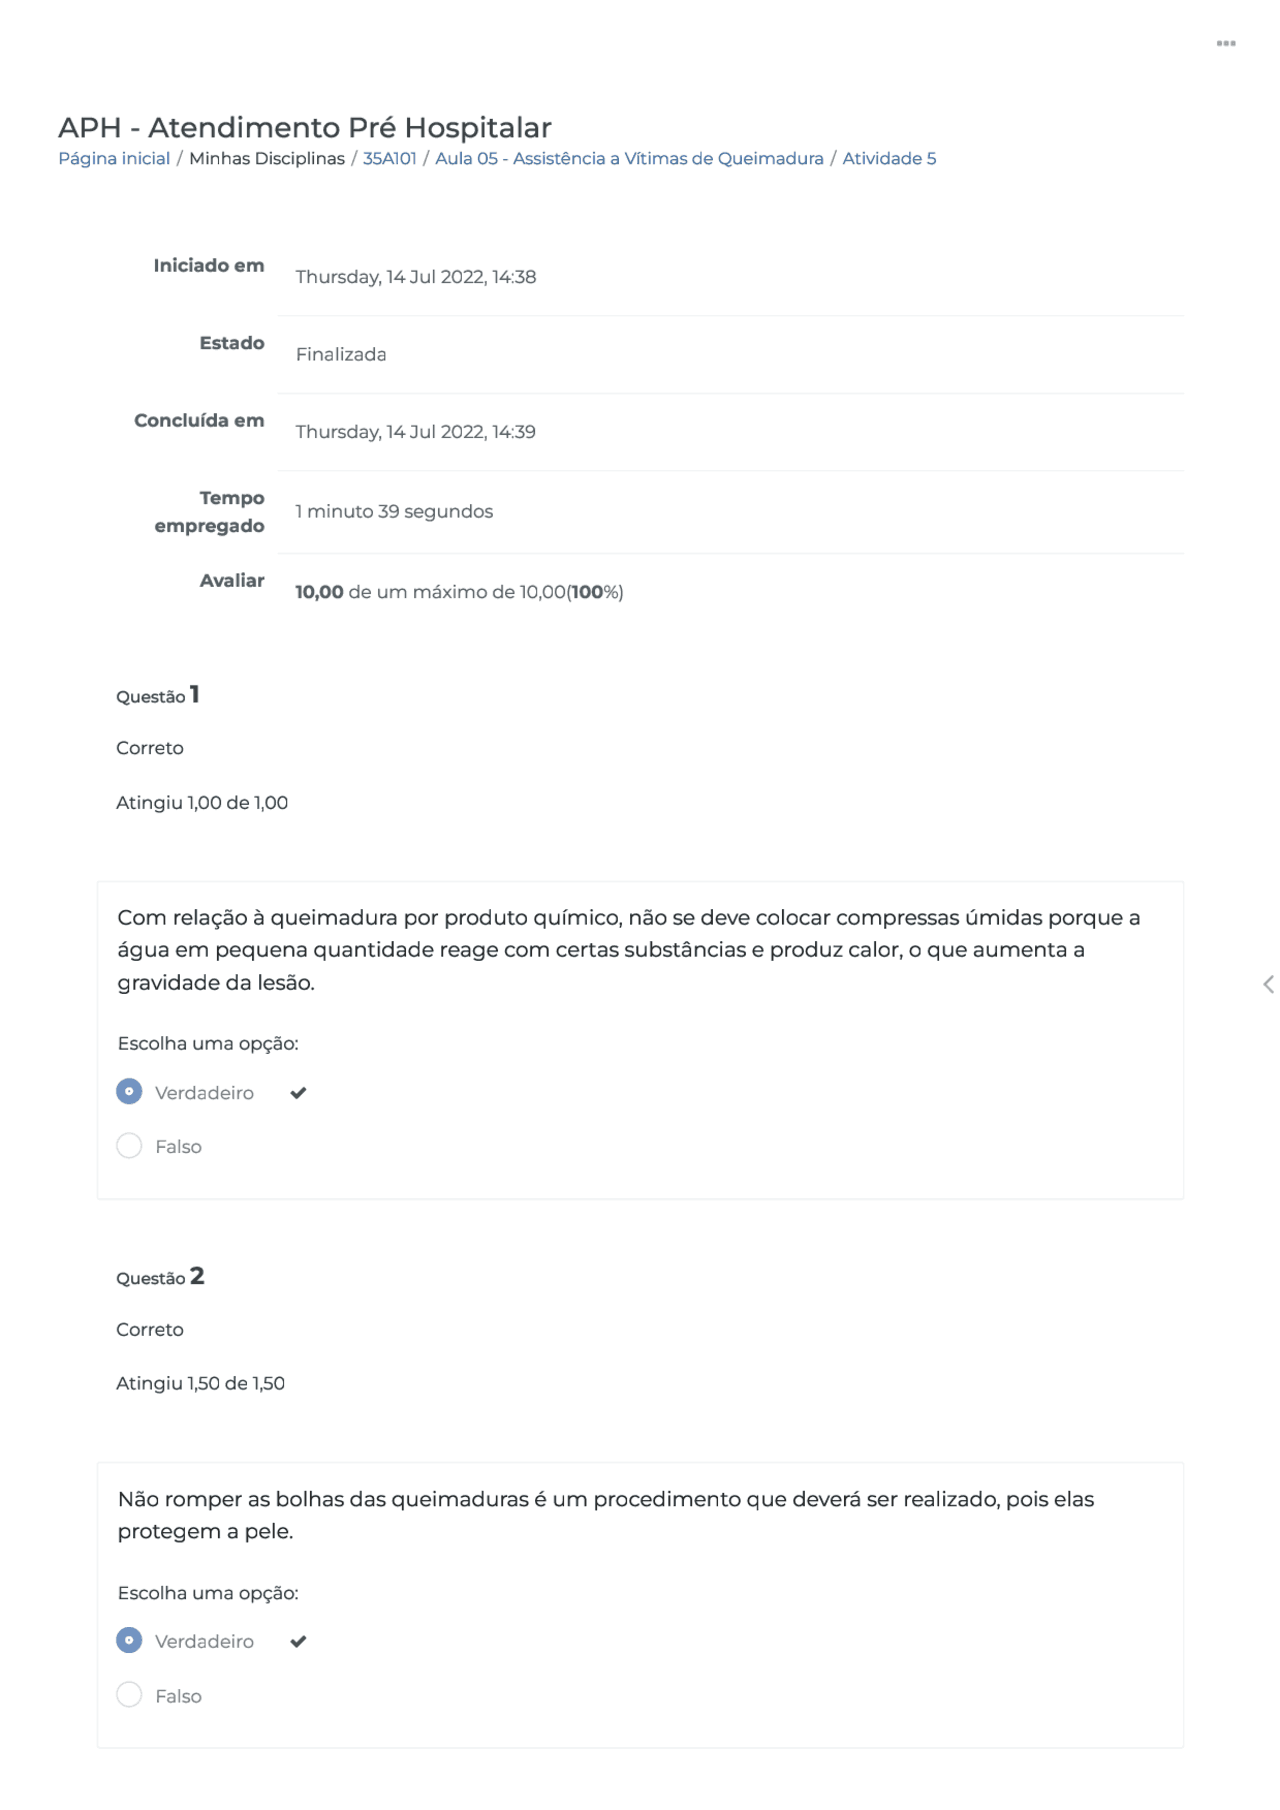
Task: Click the correct checkmark beside Question 1
Action: coord(298,1093)
